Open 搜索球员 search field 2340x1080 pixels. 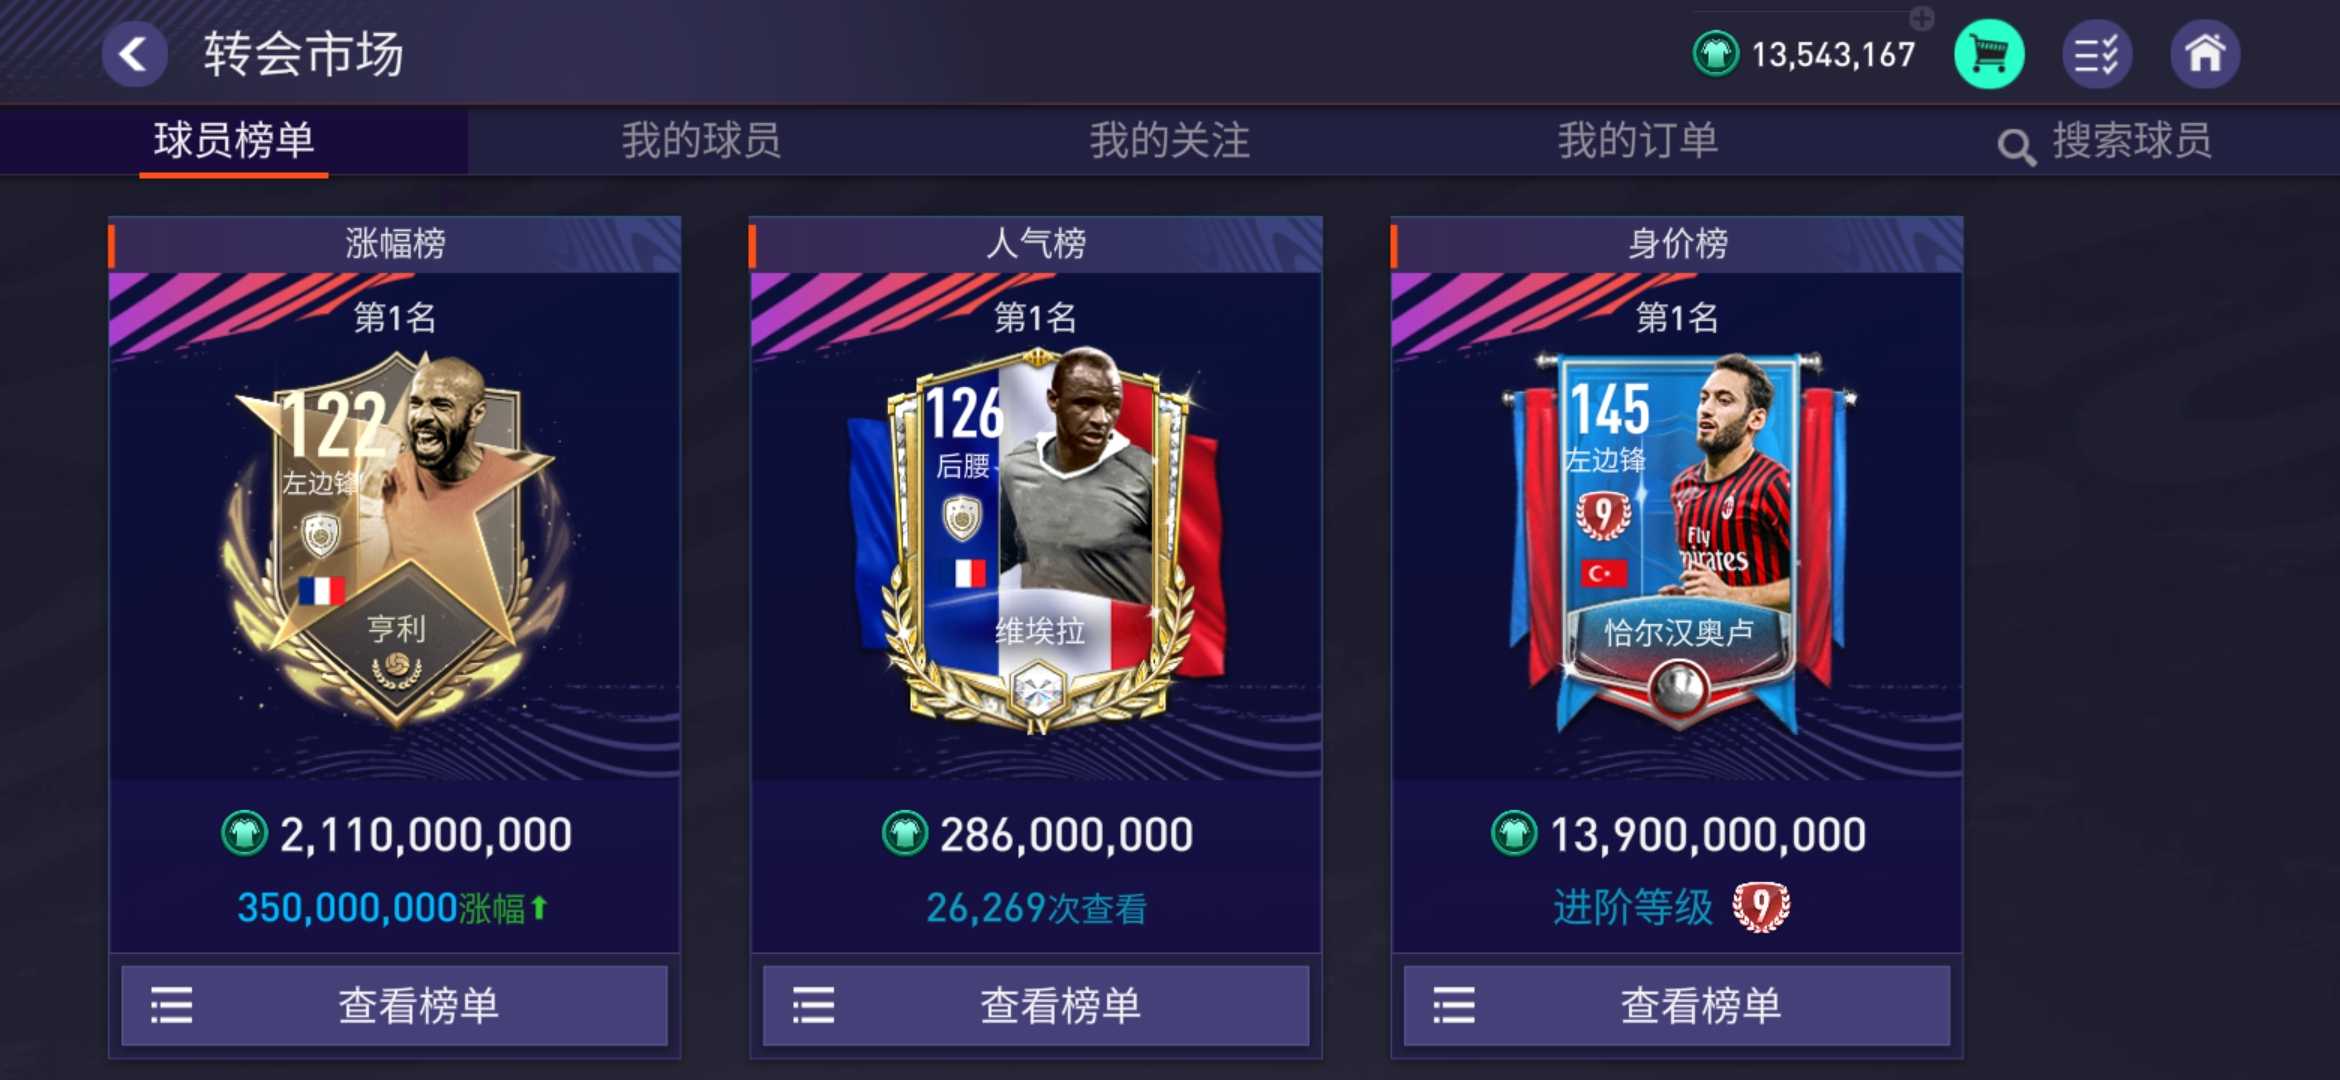2105,141
